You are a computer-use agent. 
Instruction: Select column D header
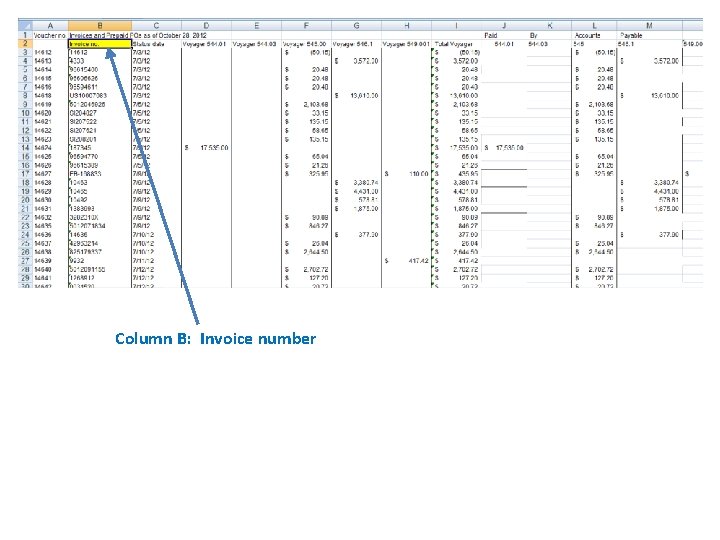pyautogui.click(x=207, y=26)
